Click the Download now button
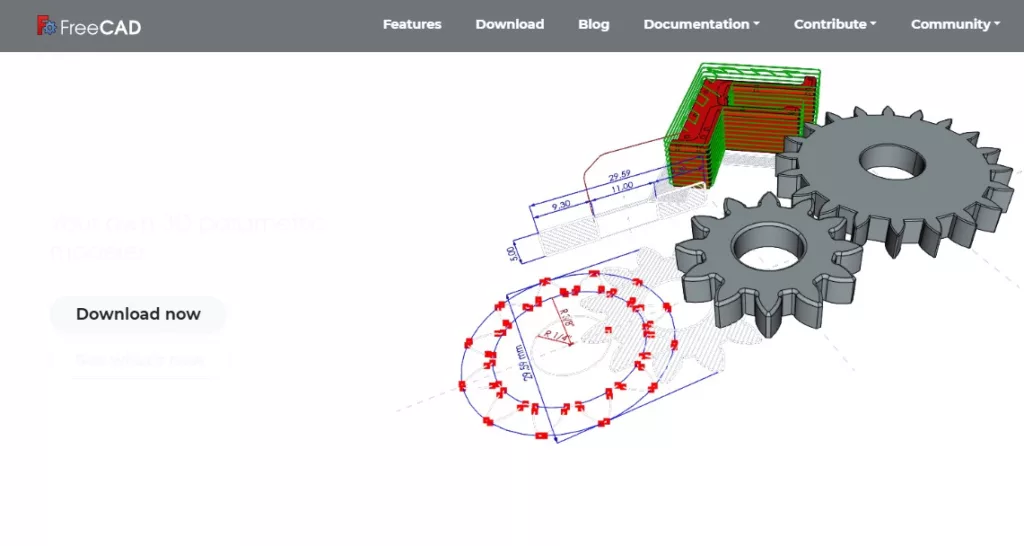This screenshot has height=546, width=1024. [x=138, y=314]
